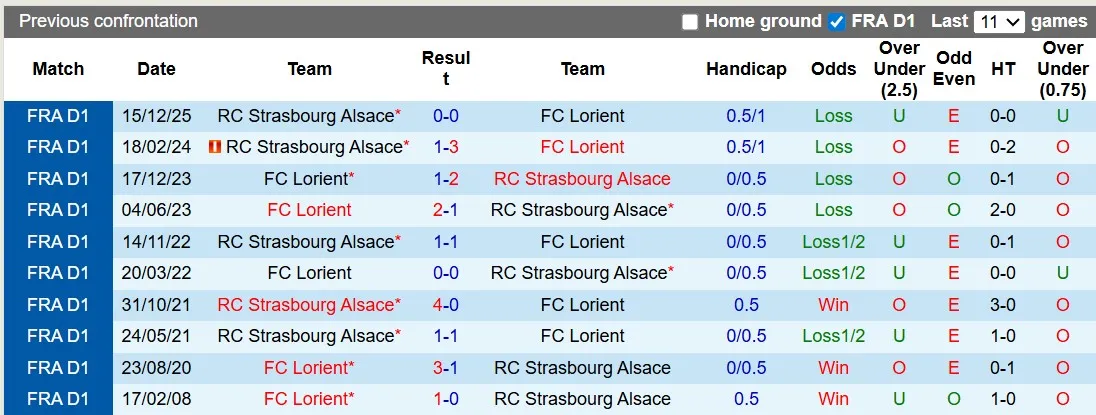Image resolution: width=1096 pixels, height=415 pixels.
Task: Open the 3-1 score from 23/08/20
Action: coord(445,367)
